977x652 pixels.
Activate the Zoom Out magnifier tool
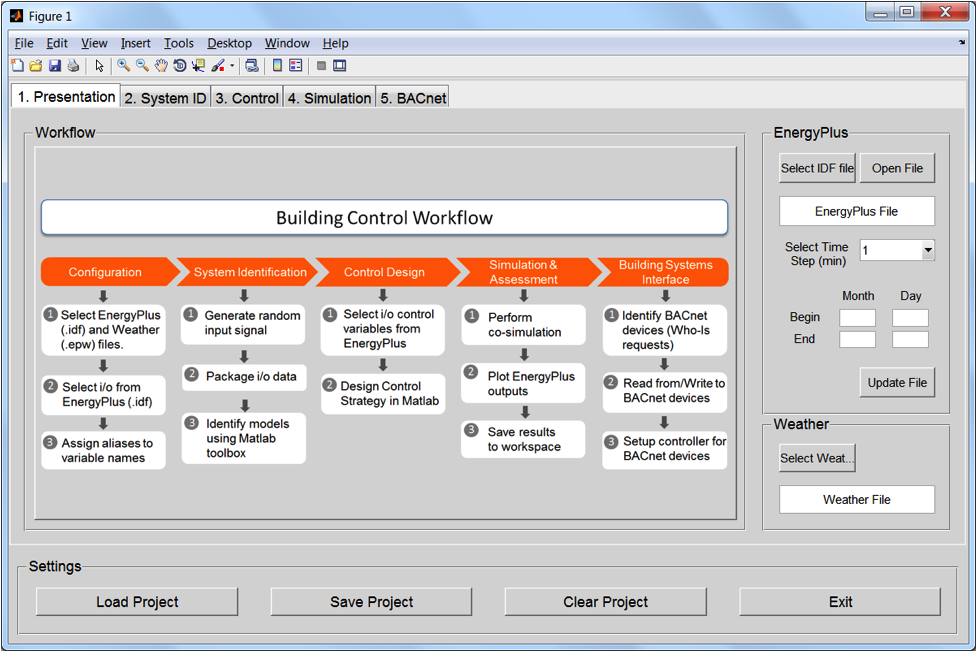coord(142,65)
